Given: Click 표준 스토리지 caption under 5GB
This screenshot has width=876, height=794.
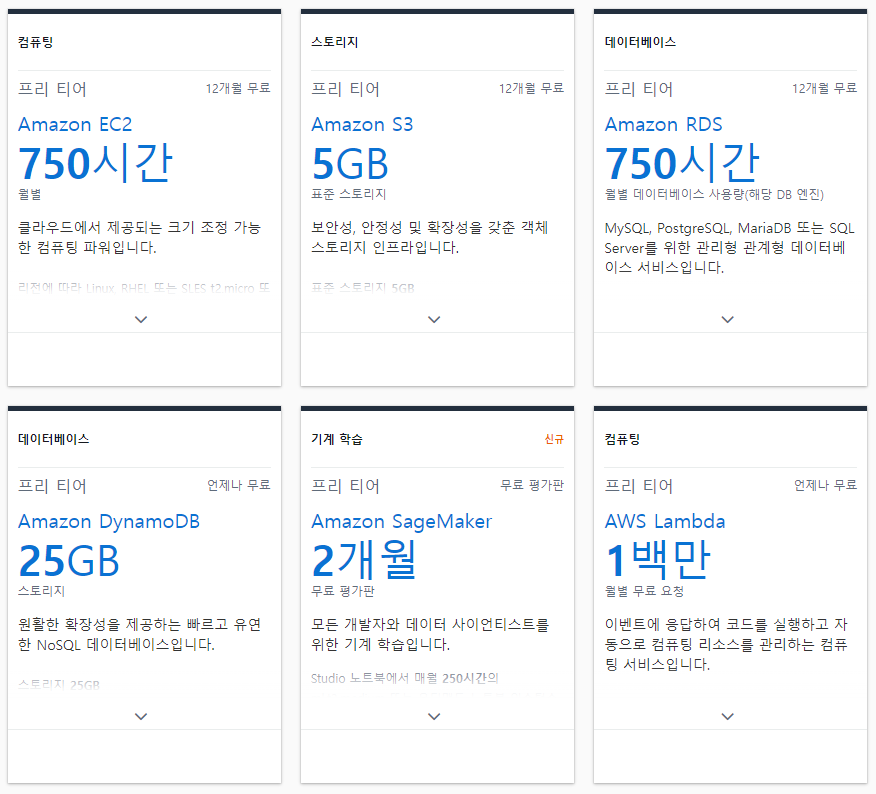Looking at the screenshot, I should pos(349,194).
